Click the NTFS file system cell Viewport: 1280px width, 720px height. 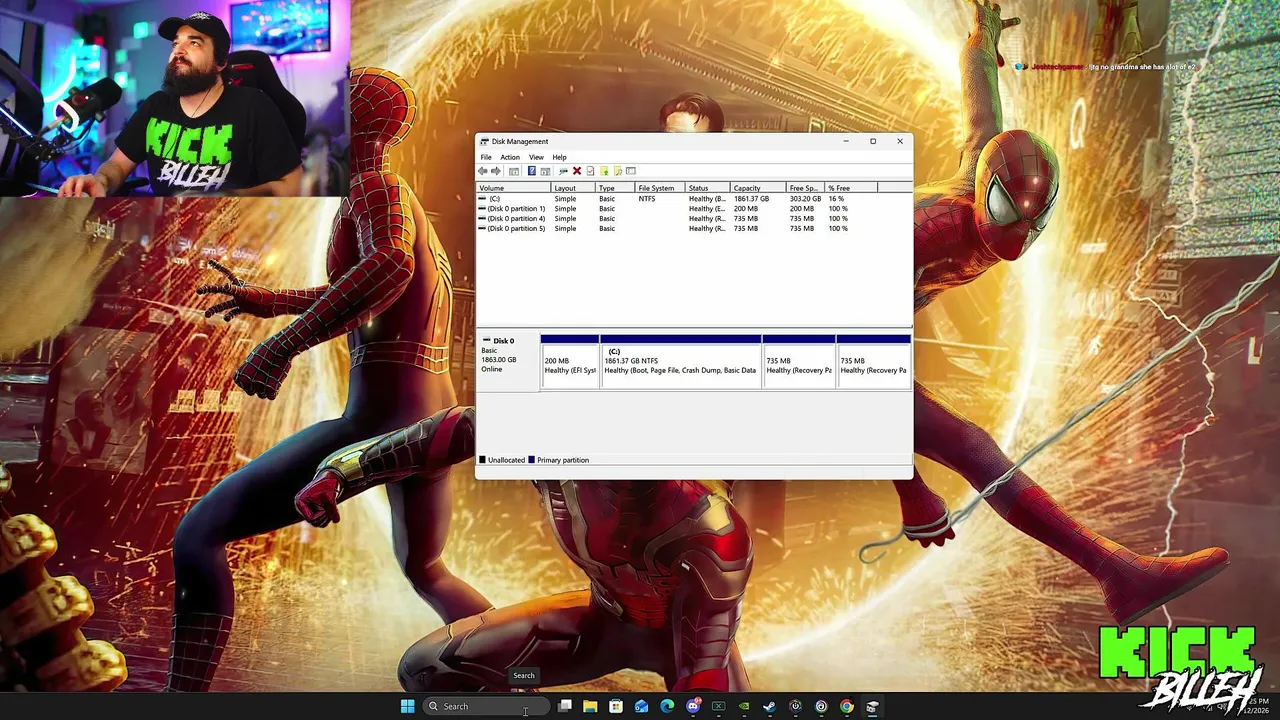[647, 199]
